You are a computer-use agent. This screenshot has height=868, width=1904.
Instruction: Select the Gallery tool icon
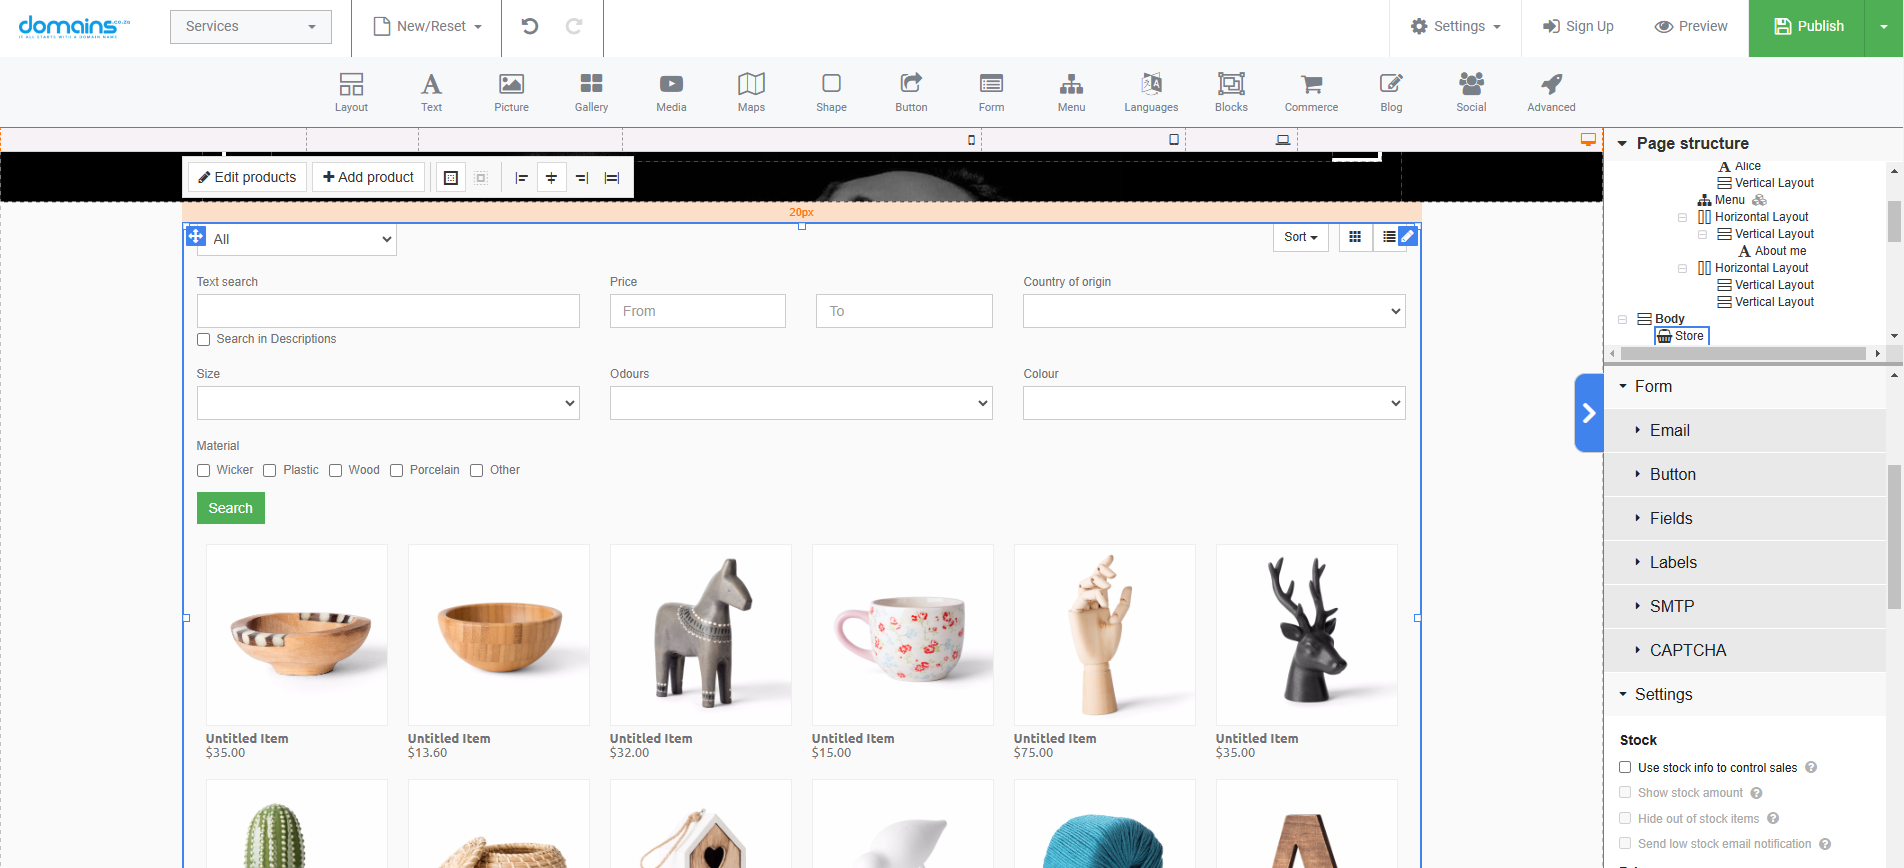click(591, 92)
